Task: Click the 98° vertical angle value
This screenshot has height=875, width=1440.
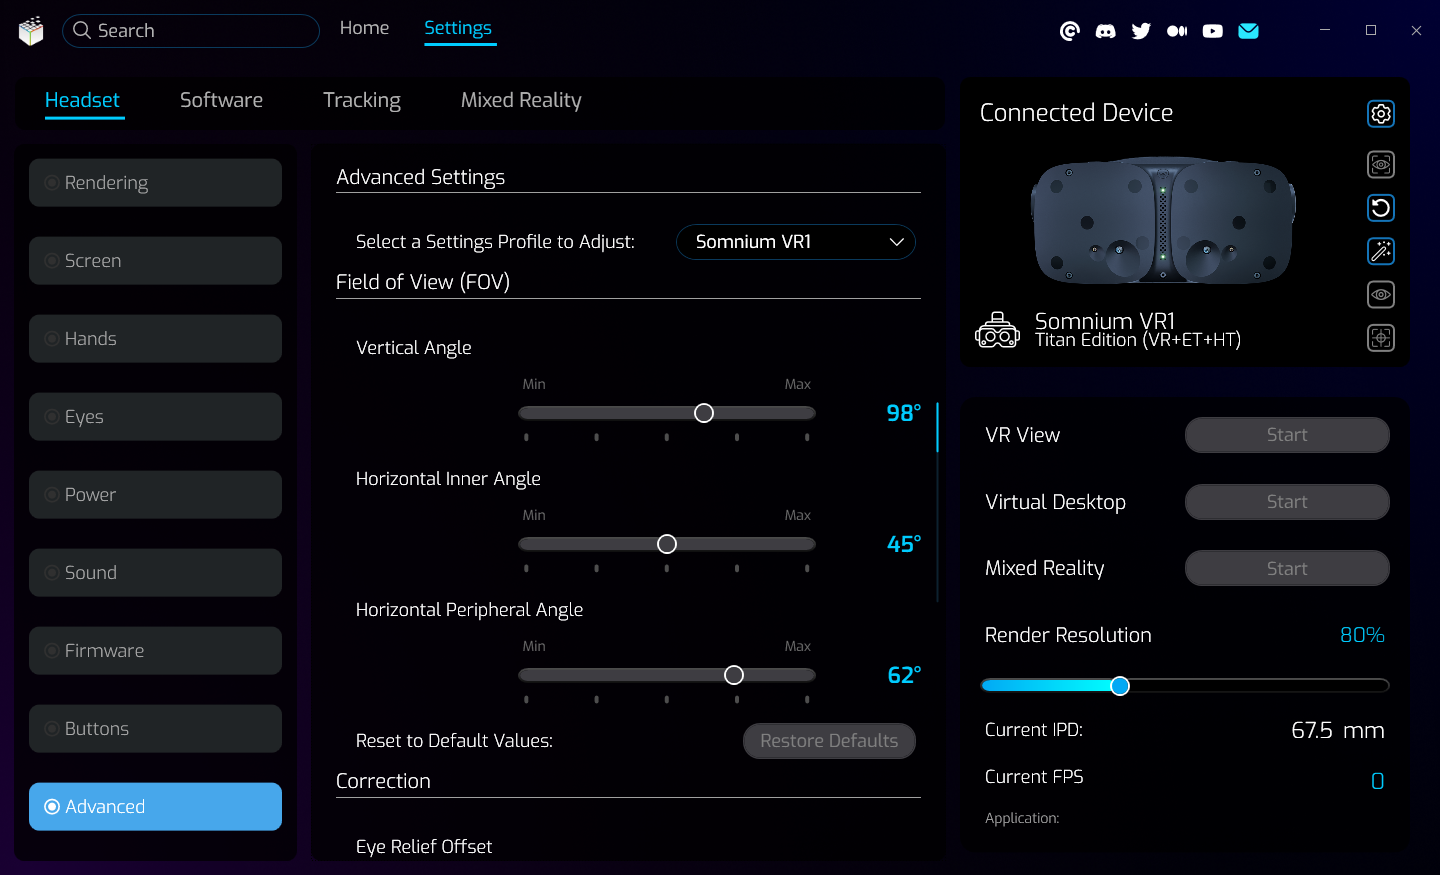Action: click(904, 413)
